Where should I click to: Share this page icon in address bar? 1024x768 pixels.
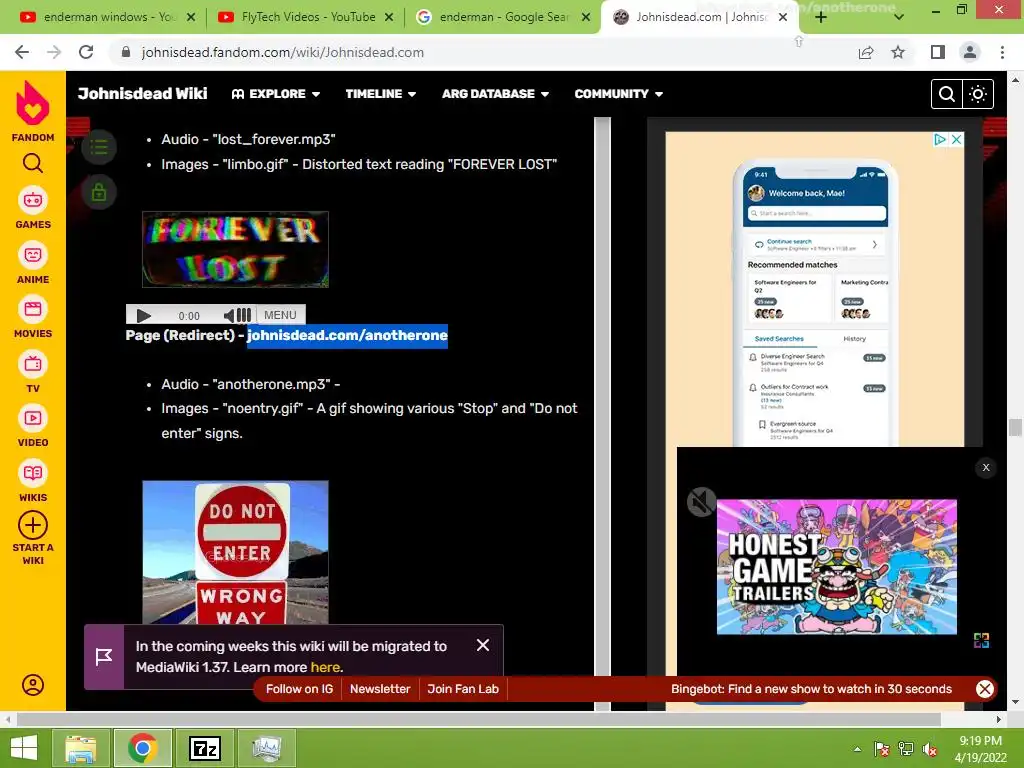[x=866, y=52]
